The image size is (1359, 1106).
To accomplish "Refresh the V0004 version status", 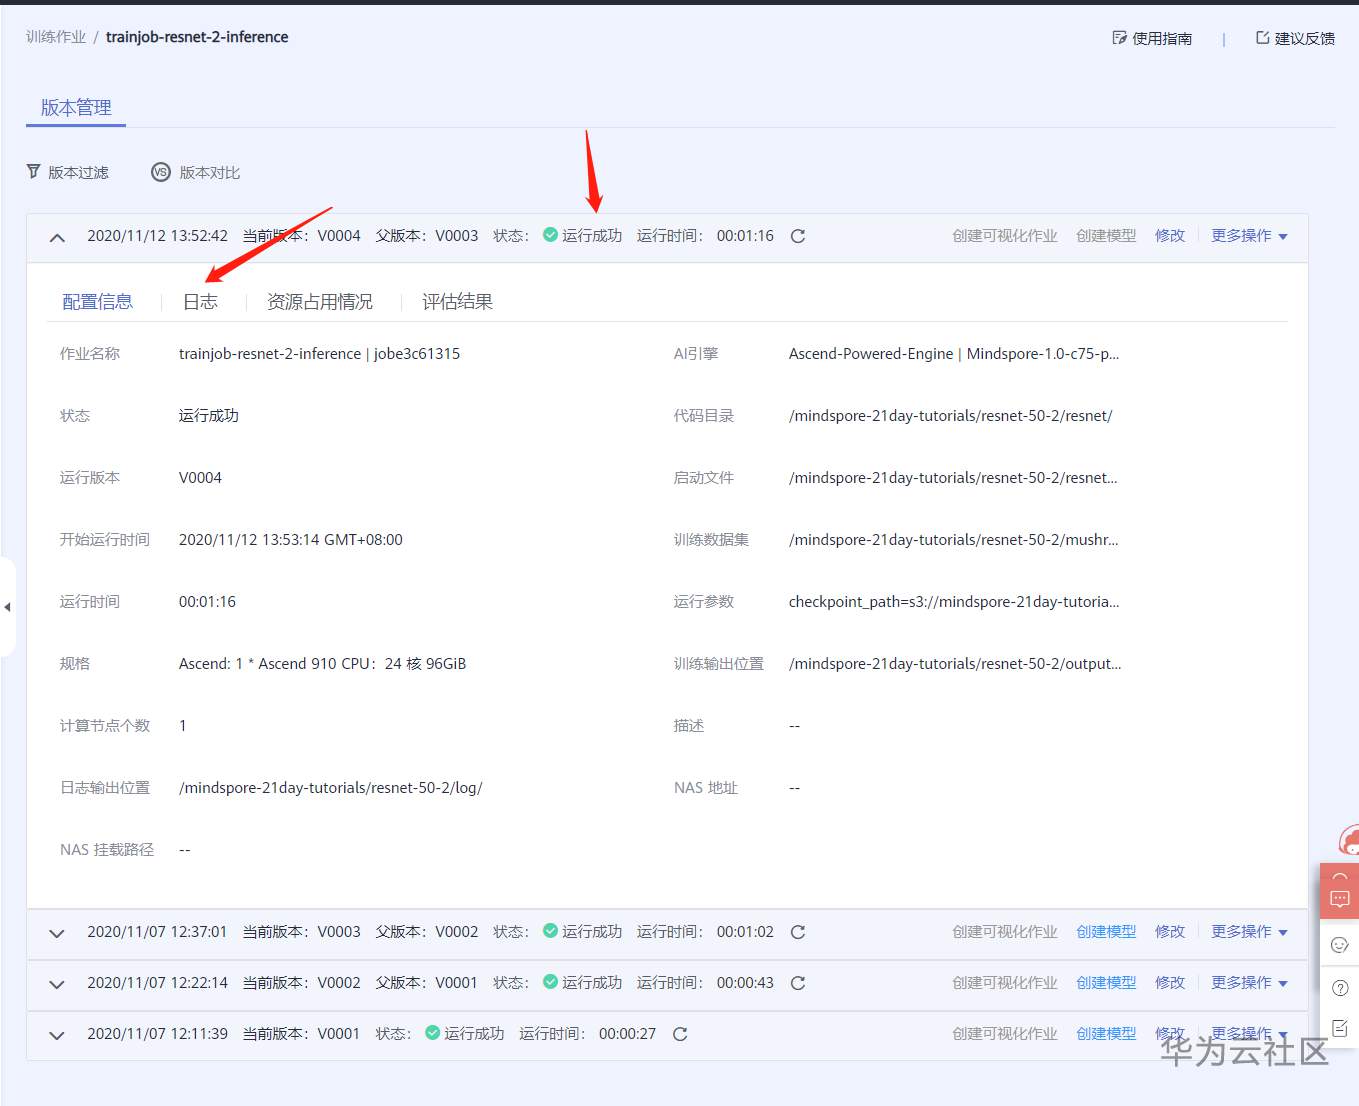I will pyautogui.click(x=798, y=236).
